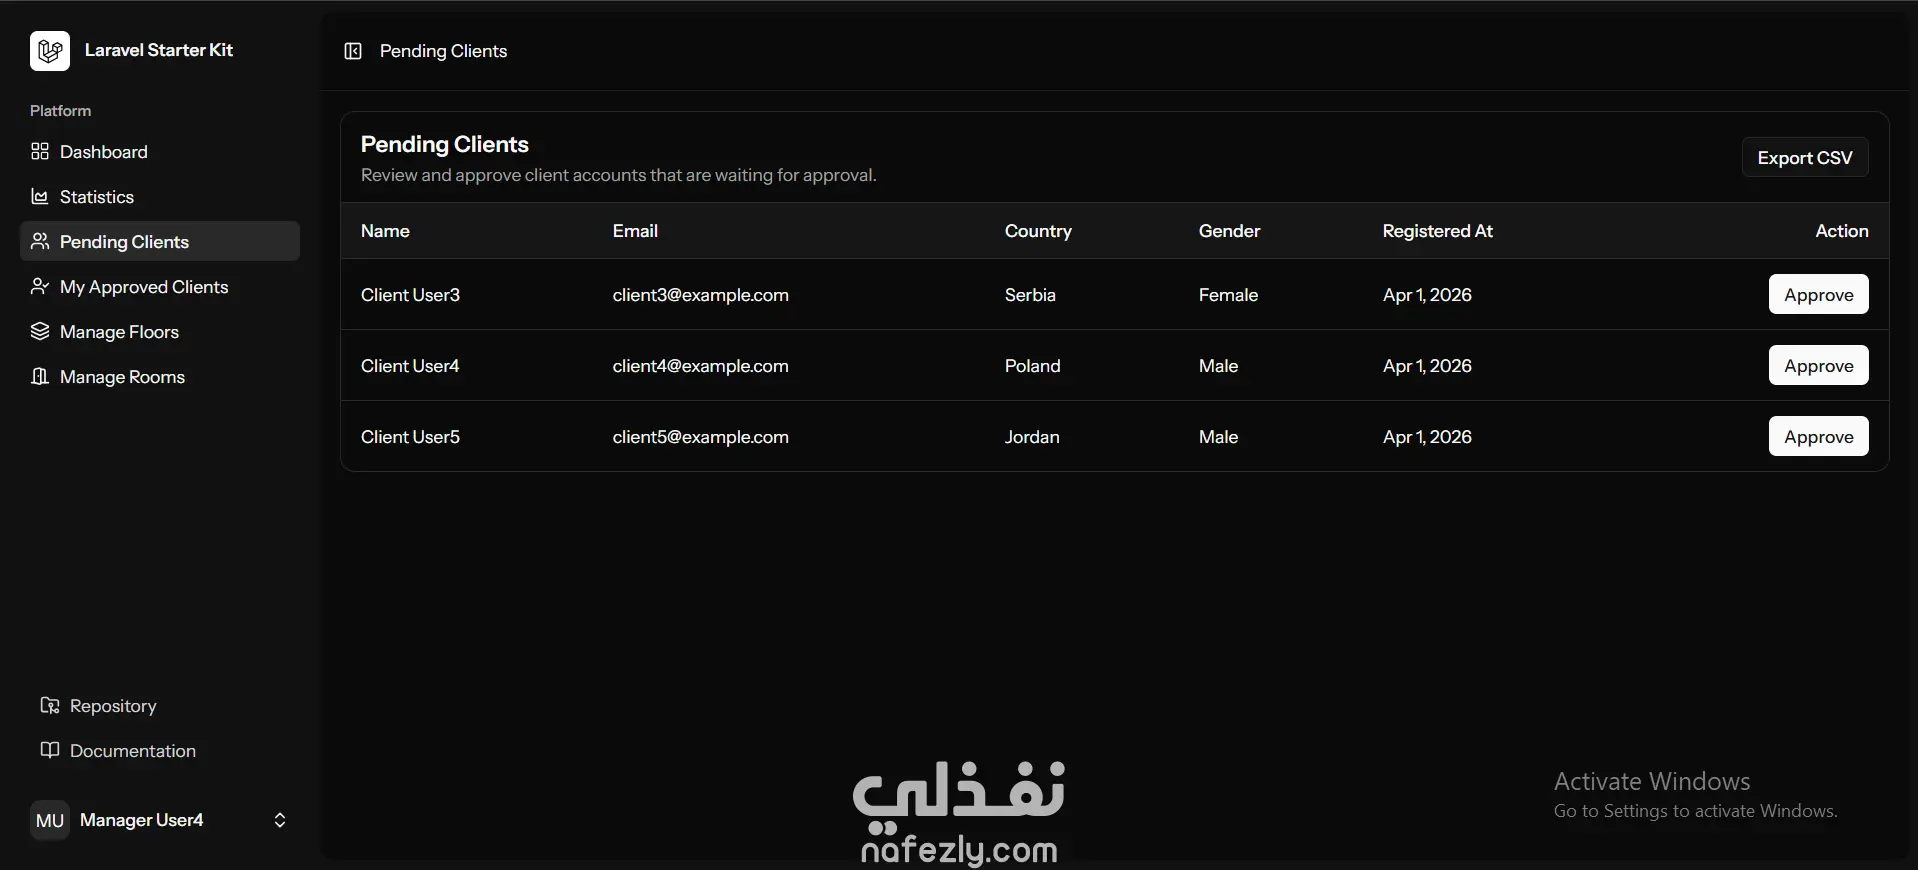This screenshot has height=870, width=1918.
Task: Click email client3@example.com
Action: click(700, 295)
